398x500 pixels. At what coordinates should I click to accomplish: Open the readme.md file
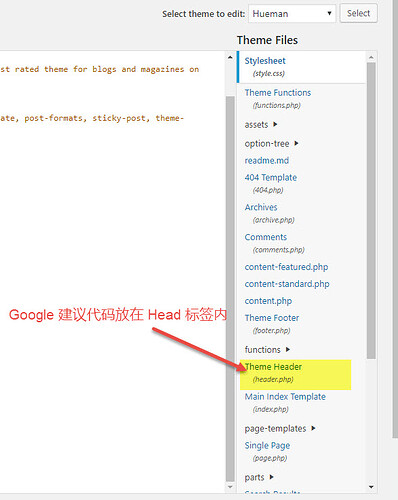pyautogui.click(x=267, y=161)
